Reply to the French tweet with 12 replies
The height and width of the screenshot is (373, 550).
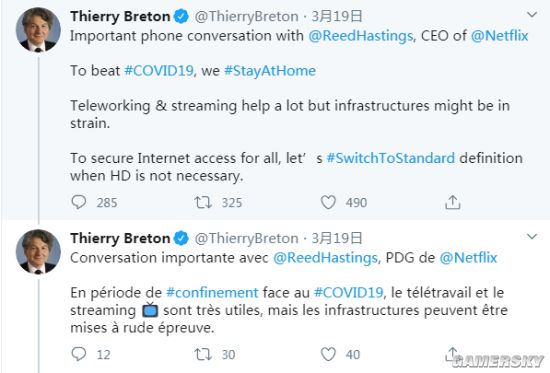79,354
